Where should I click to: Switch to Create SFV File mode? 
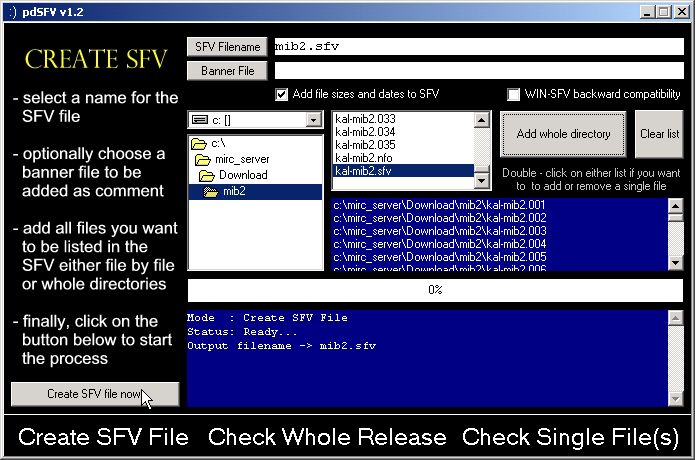click(x=103, y=437)
